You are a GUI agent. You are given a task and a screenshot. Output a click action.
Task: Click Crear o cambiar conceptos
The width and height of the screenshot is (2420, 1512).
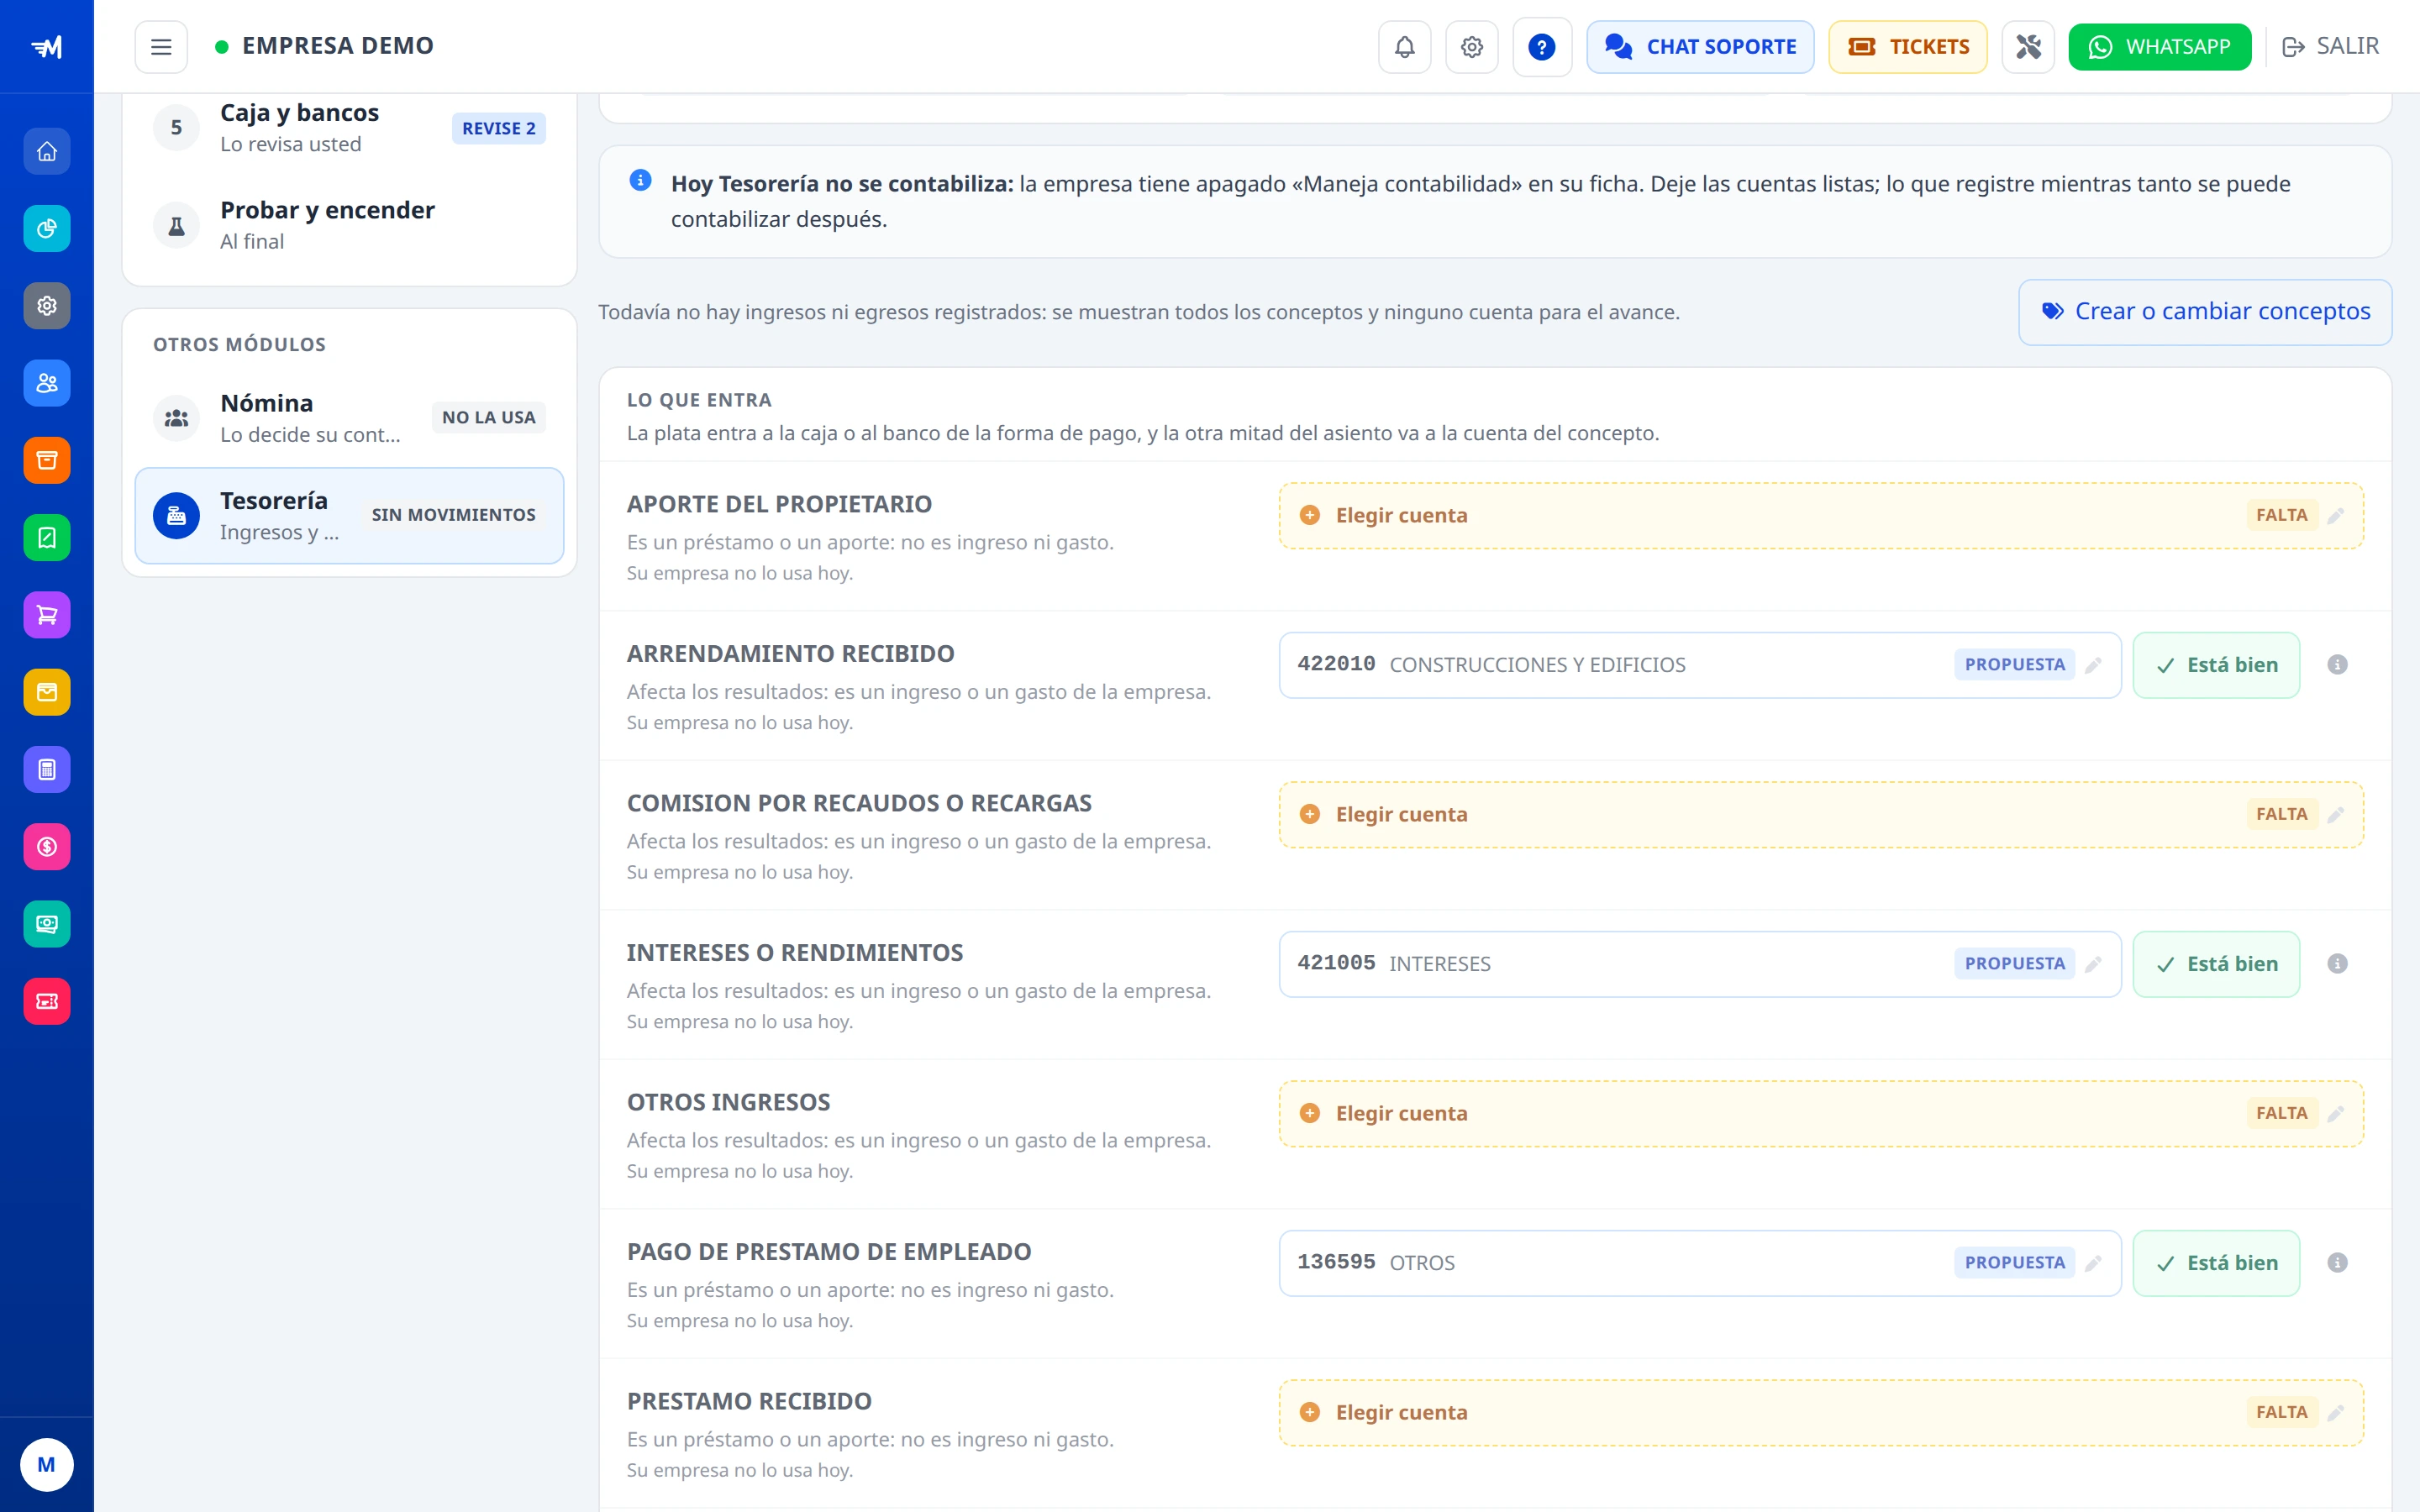coord(2205,312)
